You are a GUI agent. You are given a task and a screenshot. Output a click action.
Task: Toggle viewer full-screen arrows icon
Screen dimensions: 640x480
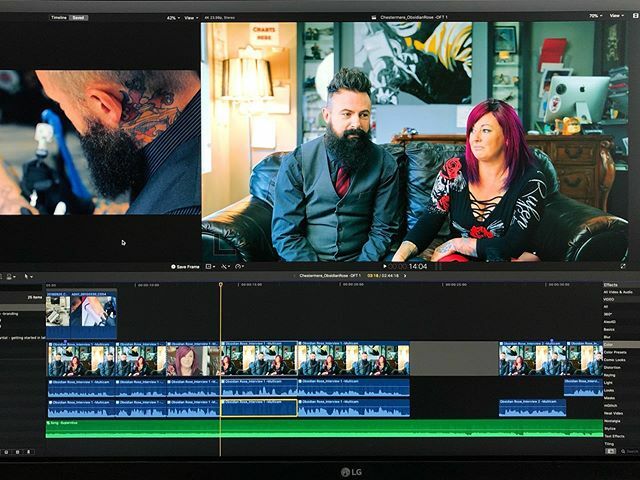623,266
